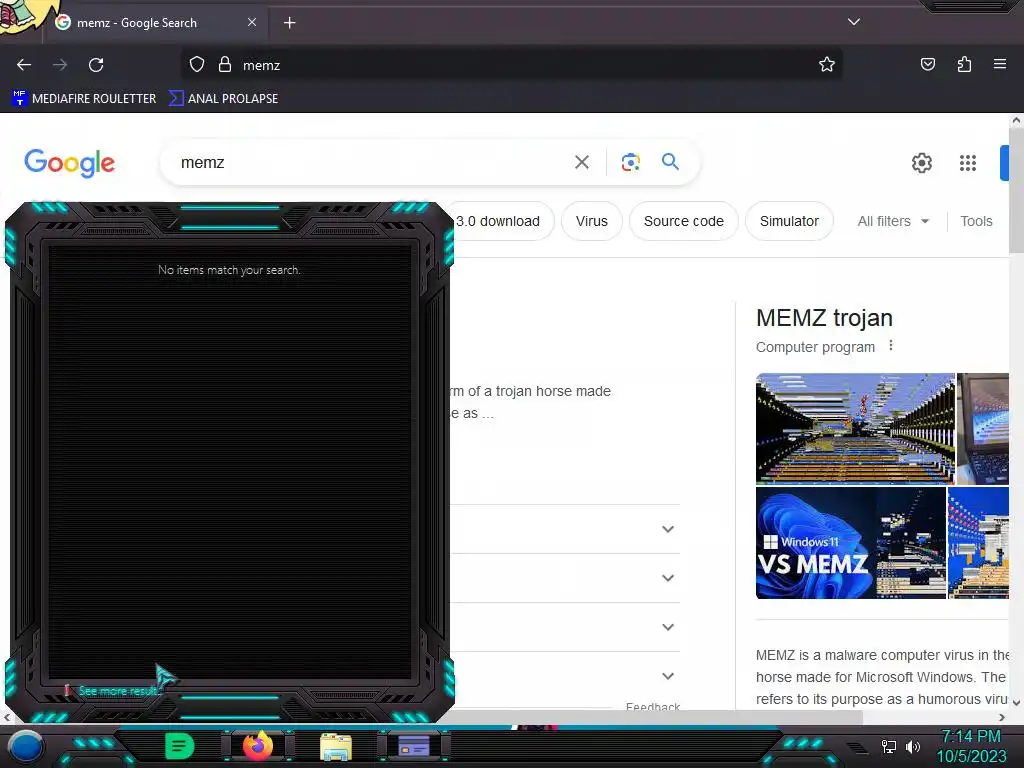The width and height of the screenshot is (1024, 768).
Task: Open the Save to Pocket icon
Action: click(x=928, y=65)
